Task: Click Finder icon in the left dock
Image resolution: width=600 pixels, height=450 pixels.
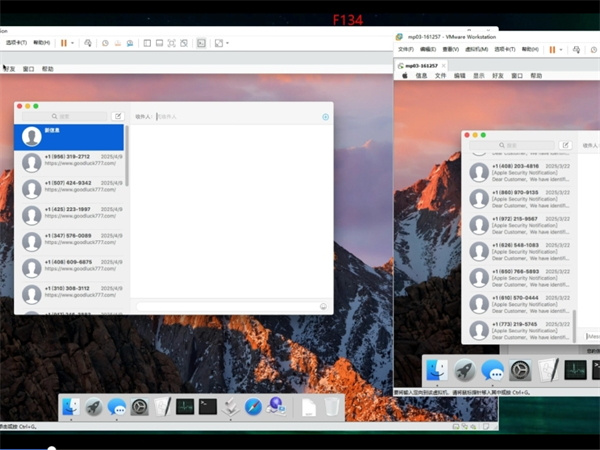Action: (x=70, y=406)
